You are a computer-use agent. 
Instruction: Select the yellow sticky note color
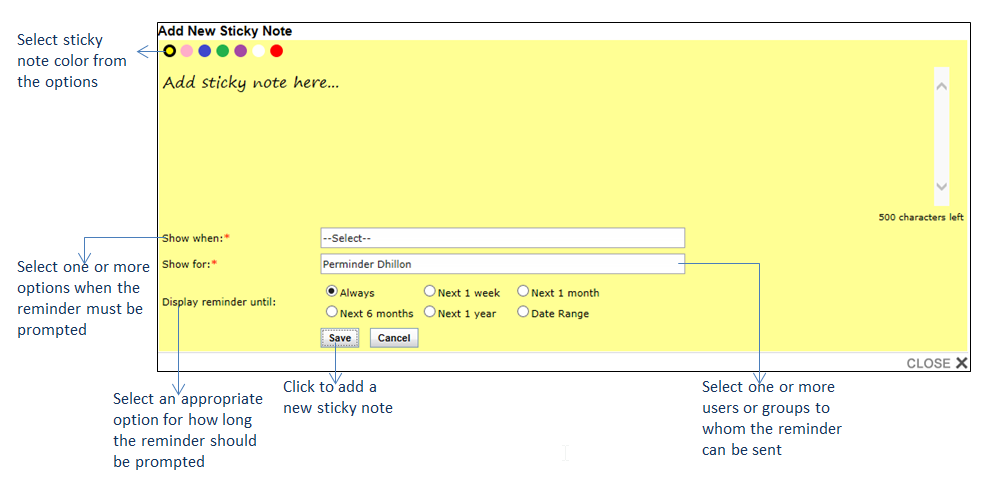tap(169, 51)
